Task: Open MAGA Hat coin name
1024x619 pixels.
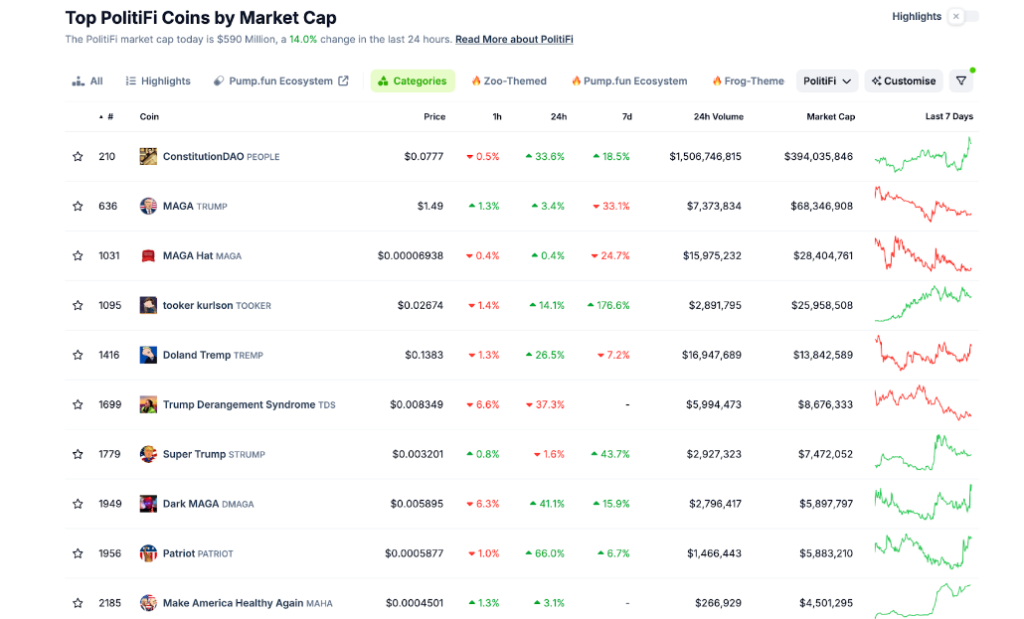Action: coord(202,256)
